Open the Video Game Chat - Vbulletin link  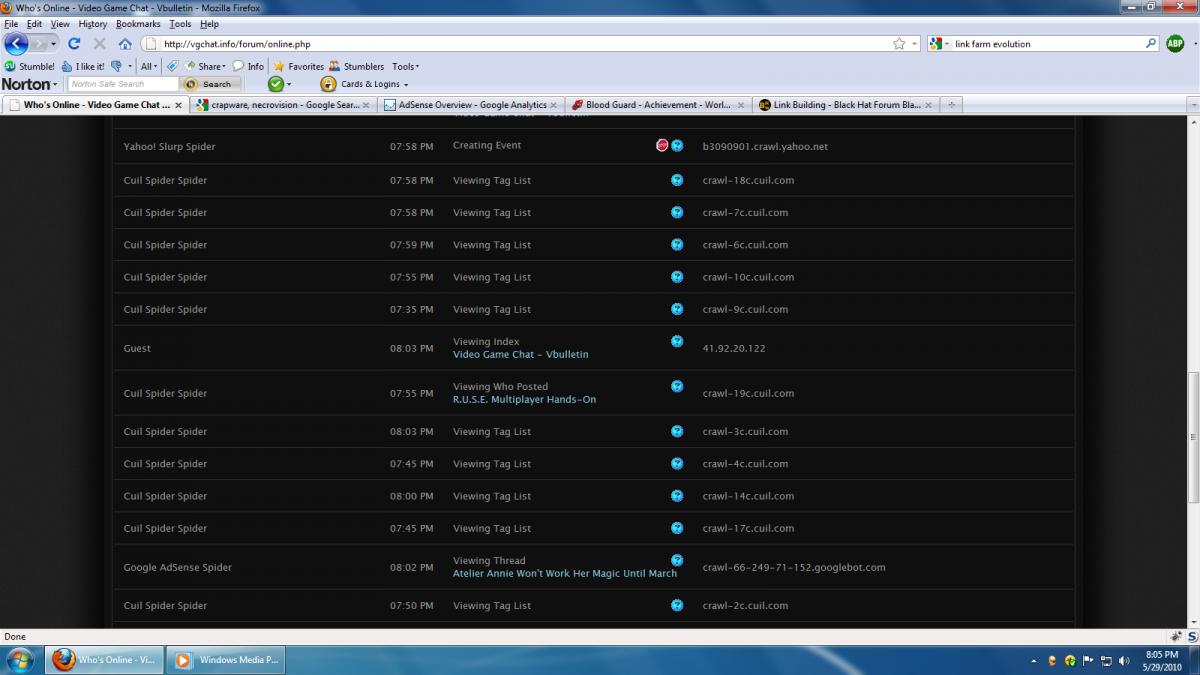[x=520, y=354]
